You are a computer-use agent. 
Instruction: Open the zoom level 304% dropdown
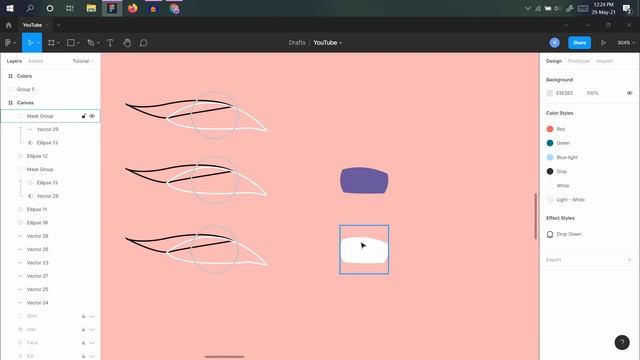tap(626, 42)
